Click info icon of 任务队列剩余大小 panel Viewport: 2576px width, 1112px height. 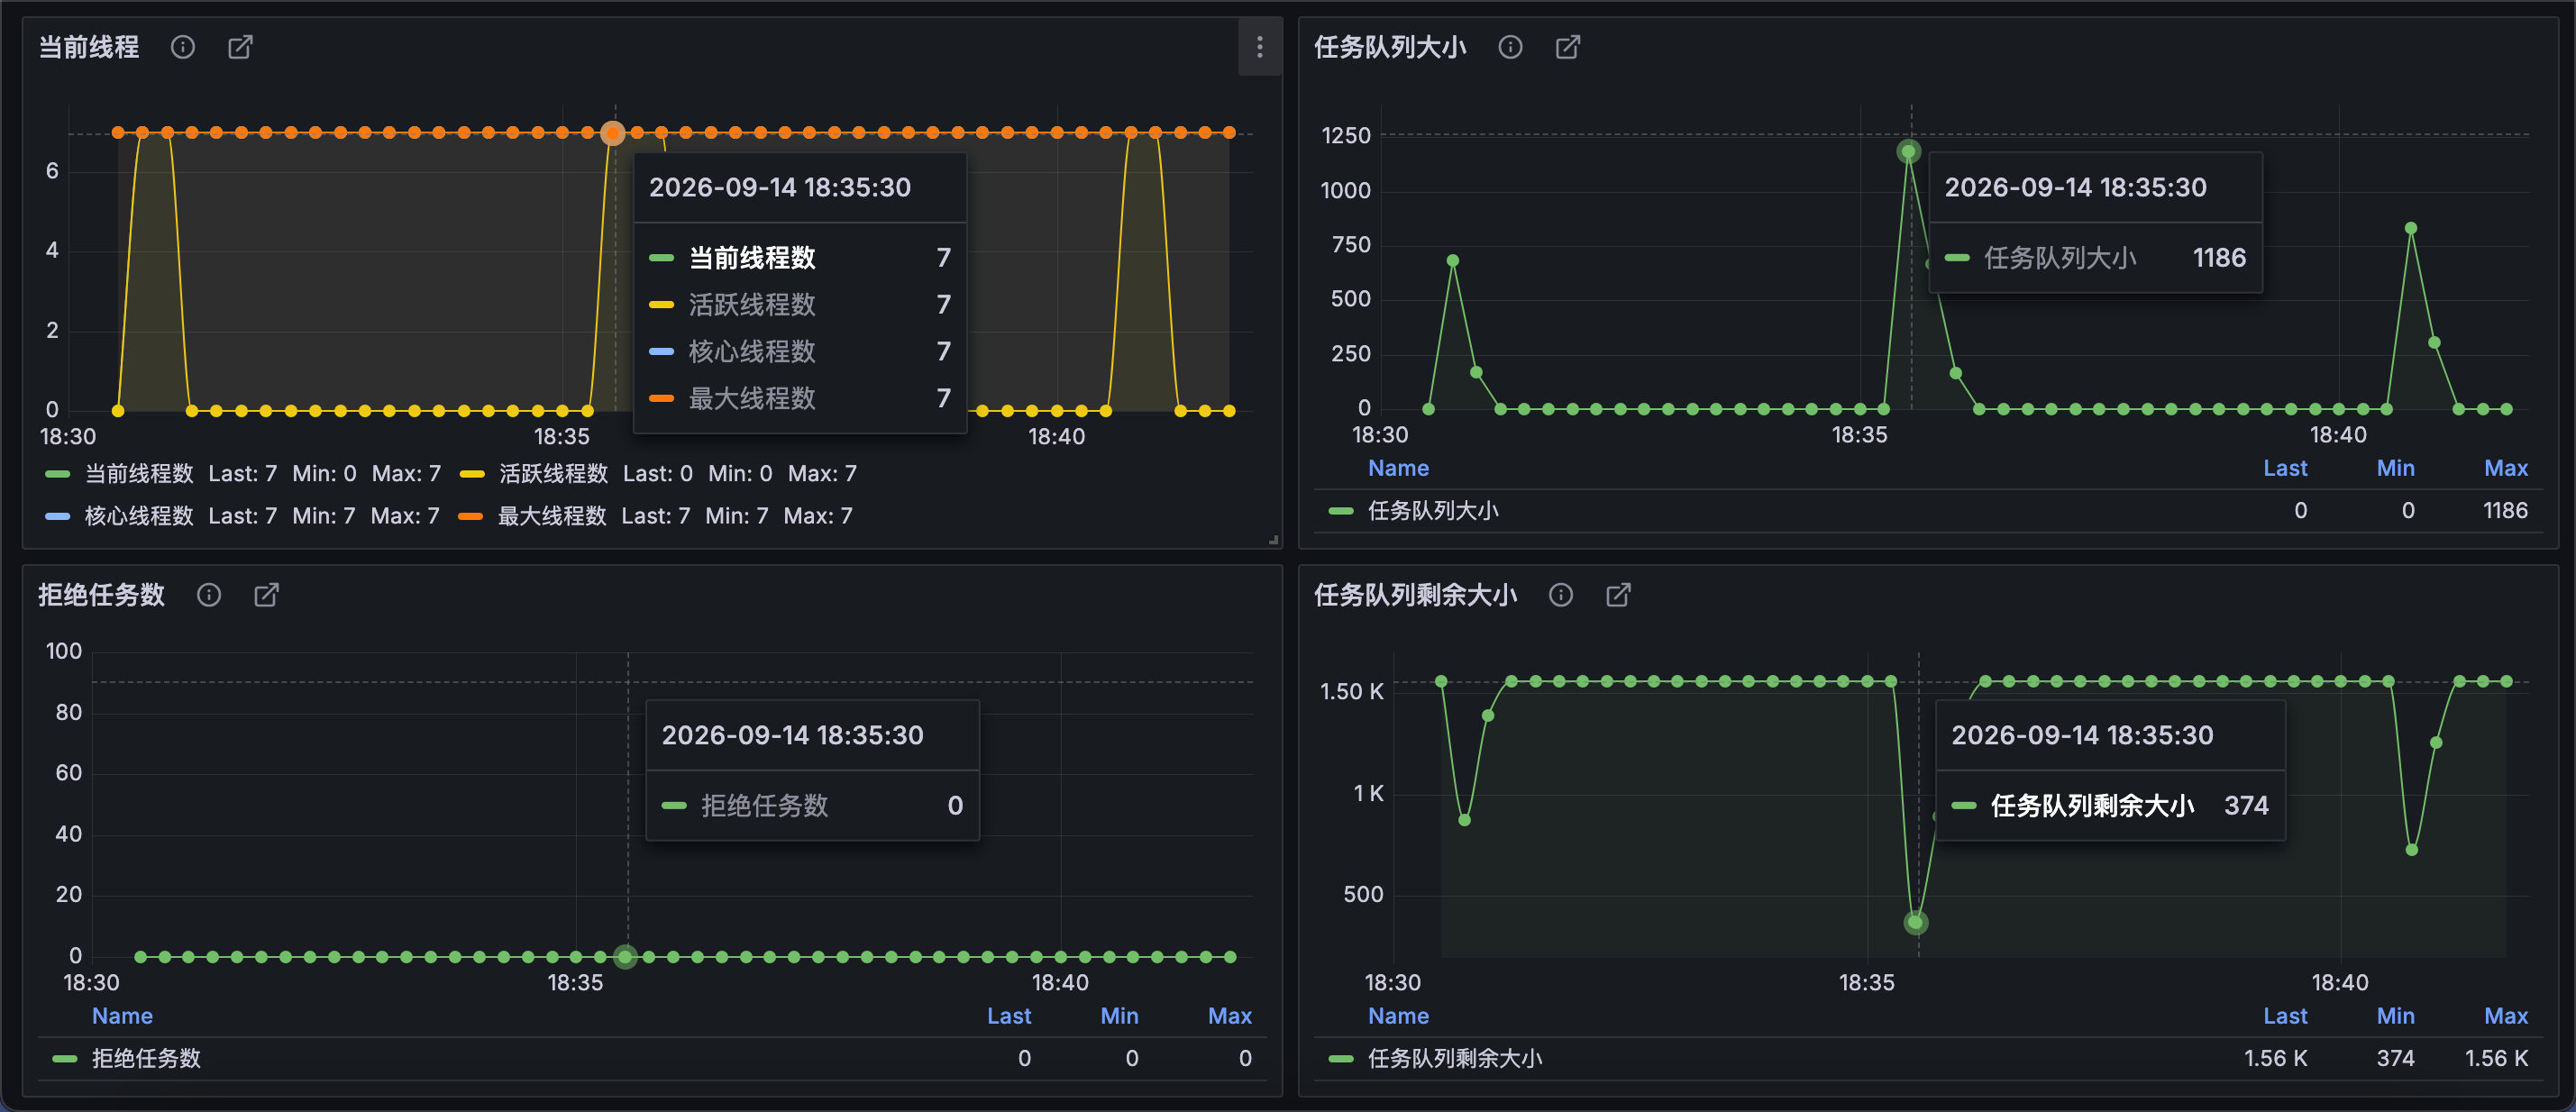(1560, 595)
